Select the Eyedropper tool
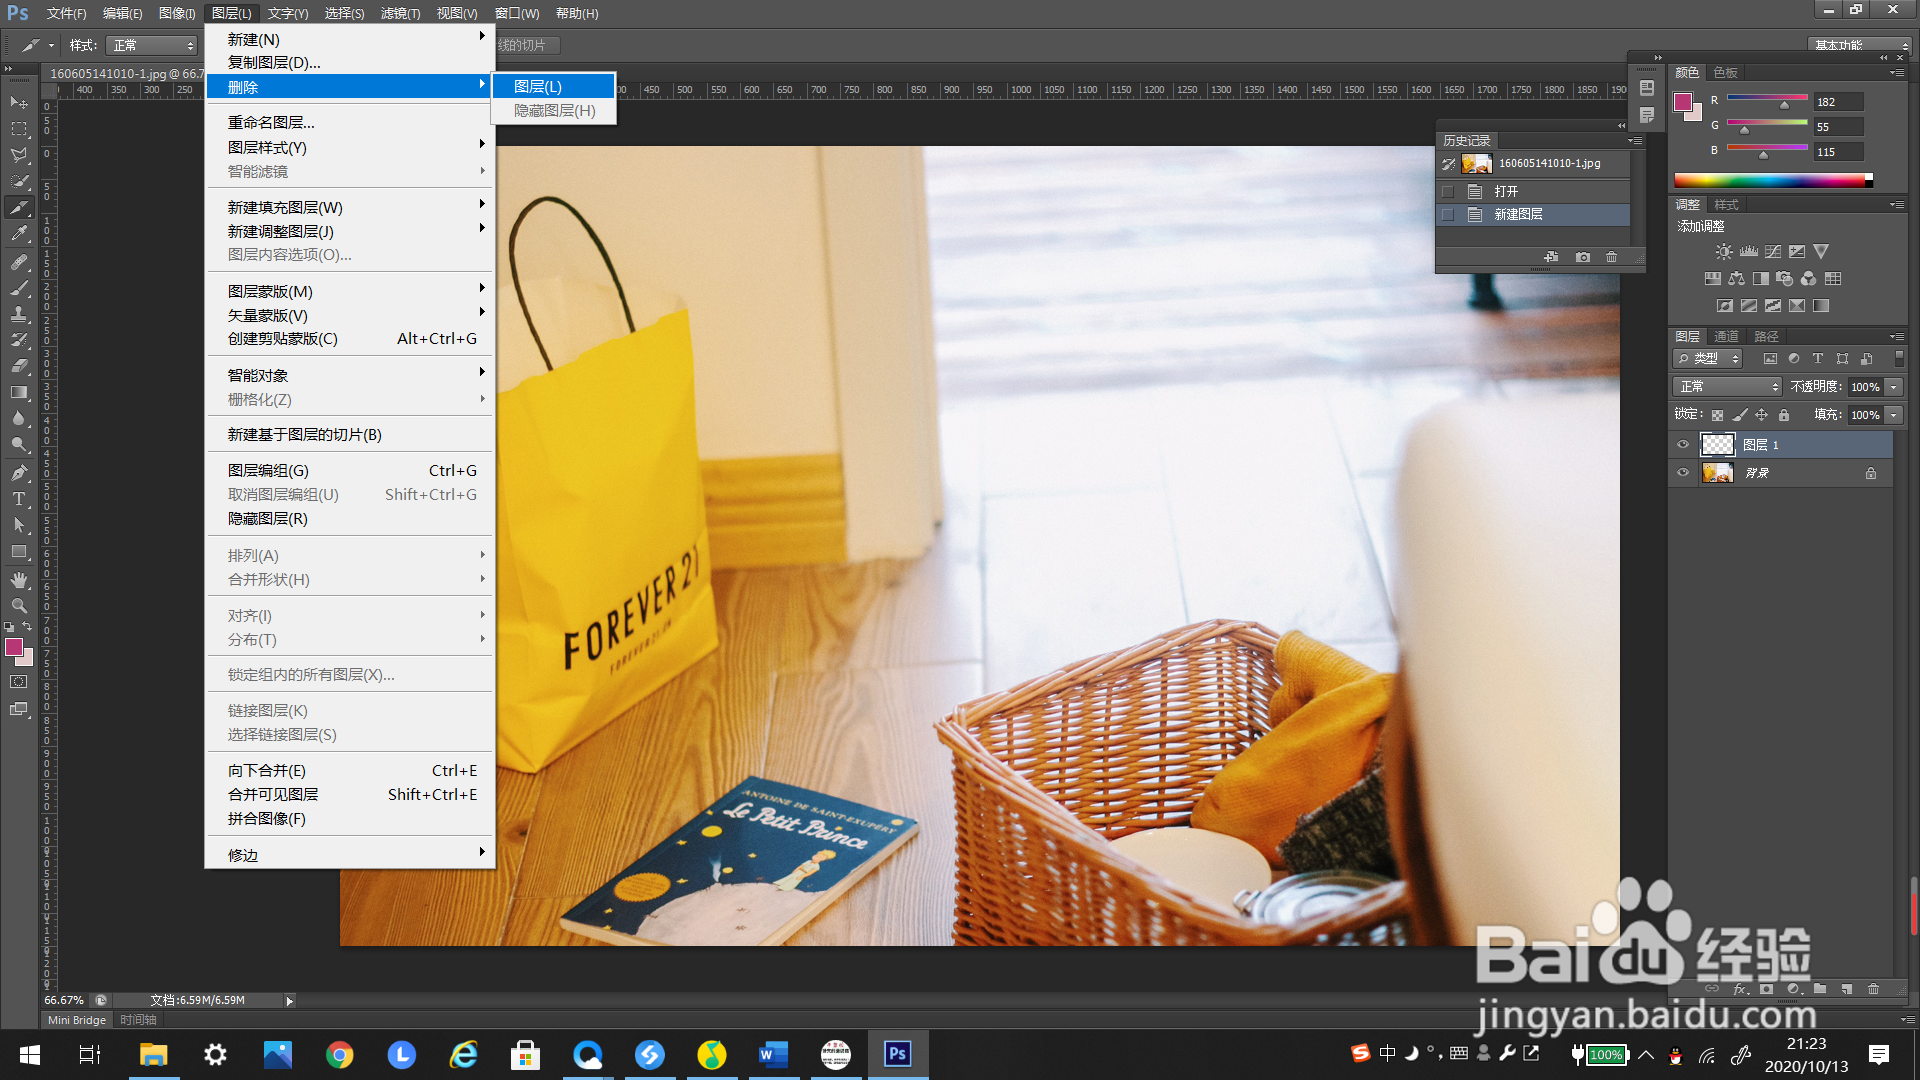Screen dimensions: 1920x1080 pyautogui.click(x=19, y=234)
